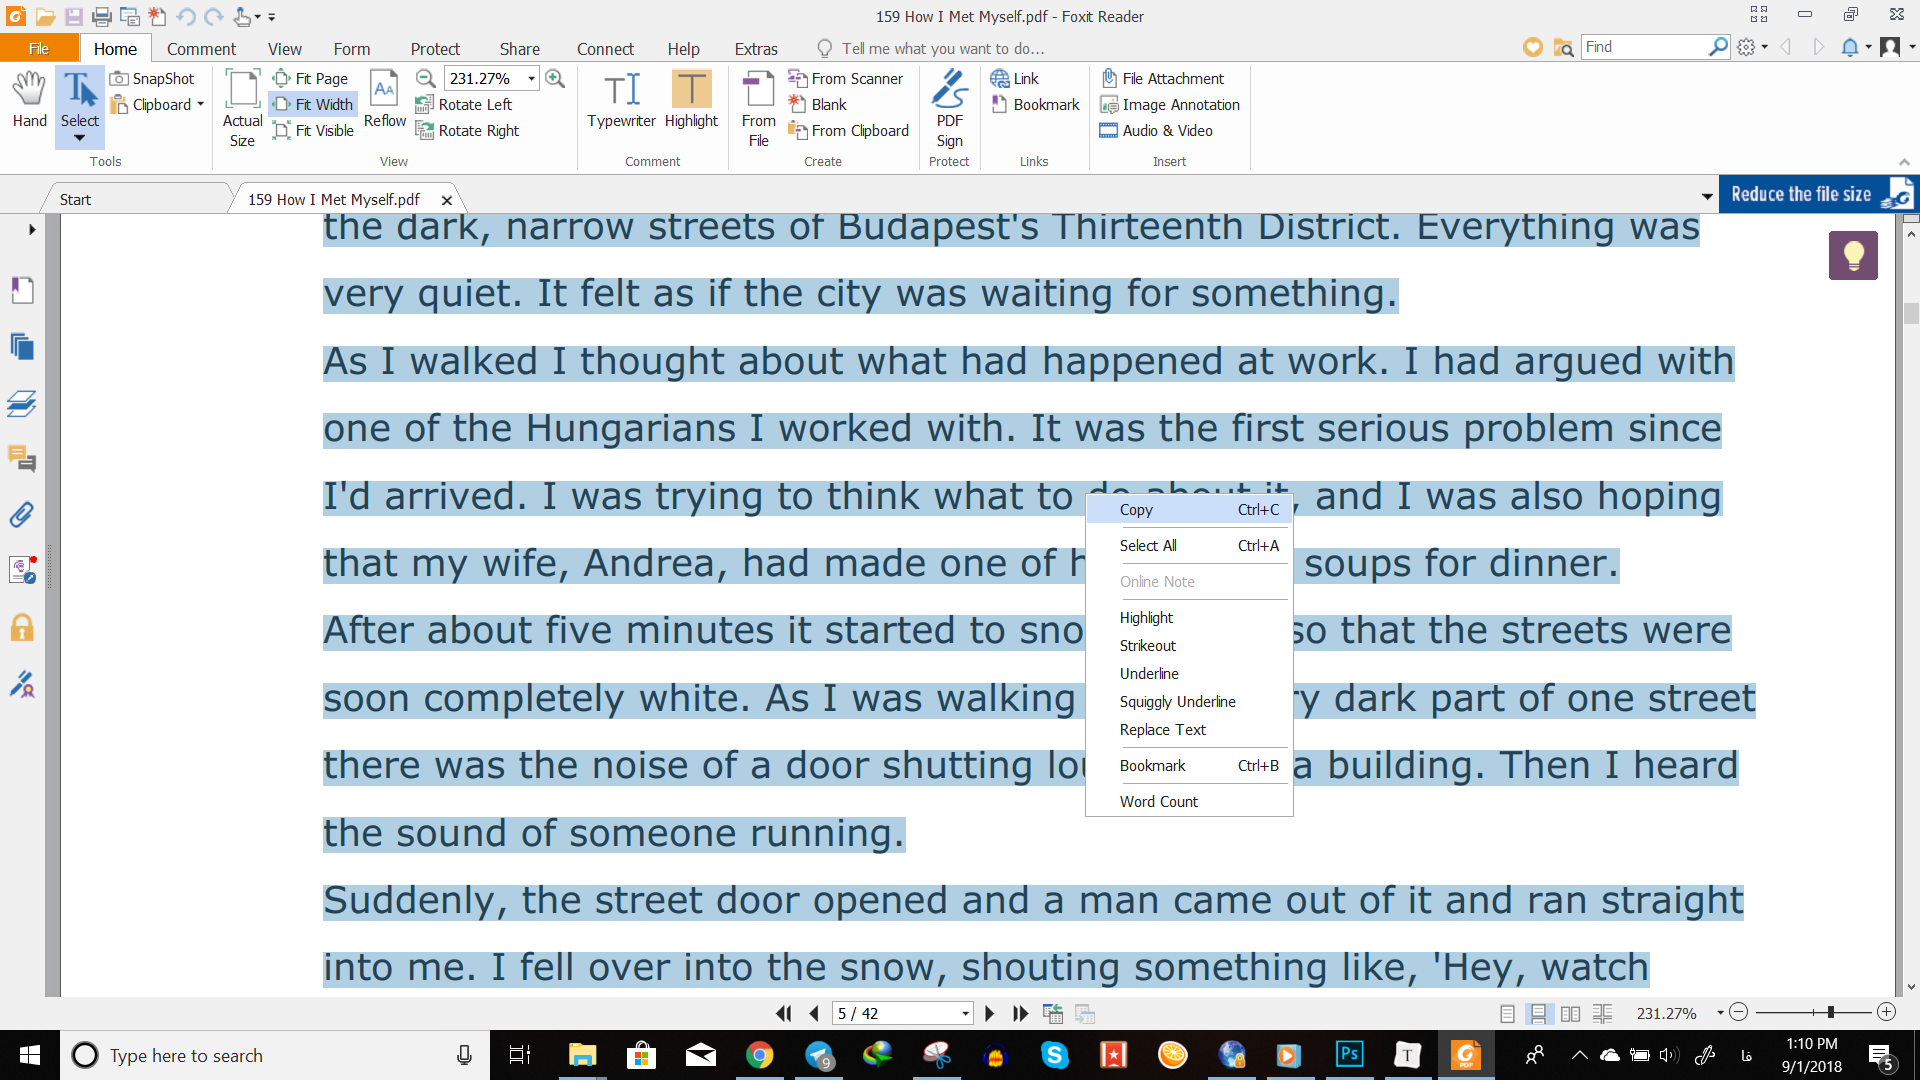Open the status bar zoom dropdown
The height and width of the screenshot is (1080, 1920).
click(x=1720, y=1013)
